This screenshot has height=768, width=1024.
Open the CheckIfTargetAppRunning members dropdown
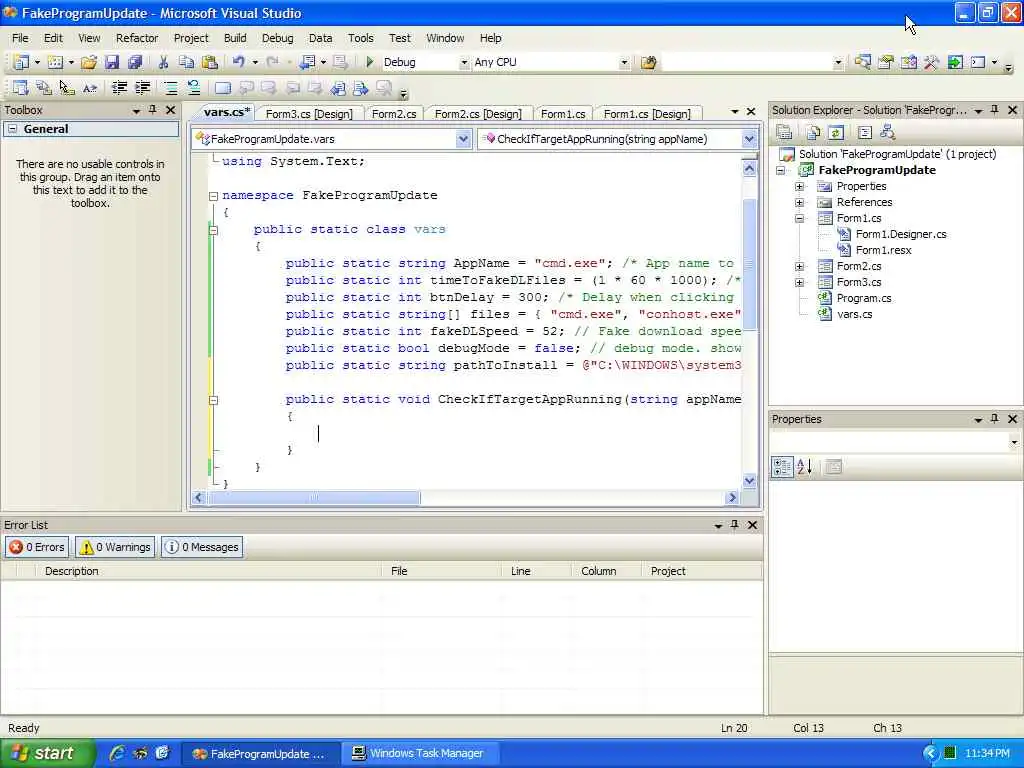[749, 139]
